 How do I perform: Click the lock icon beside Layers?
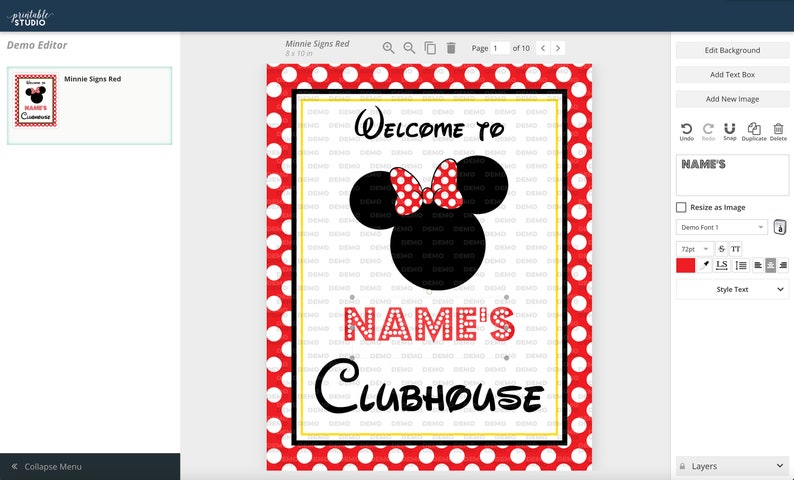pyautogui.click(x=682, y=466)
